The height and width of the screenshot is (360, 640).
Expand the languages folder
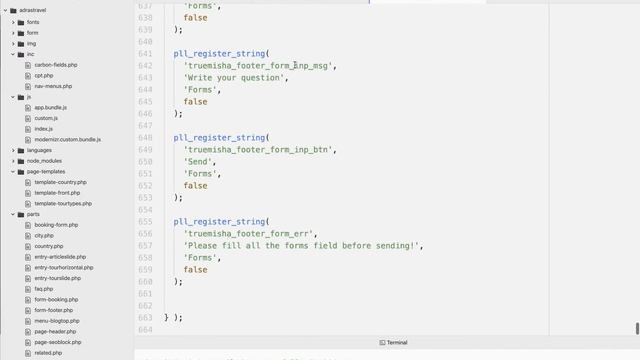point(13,150)
